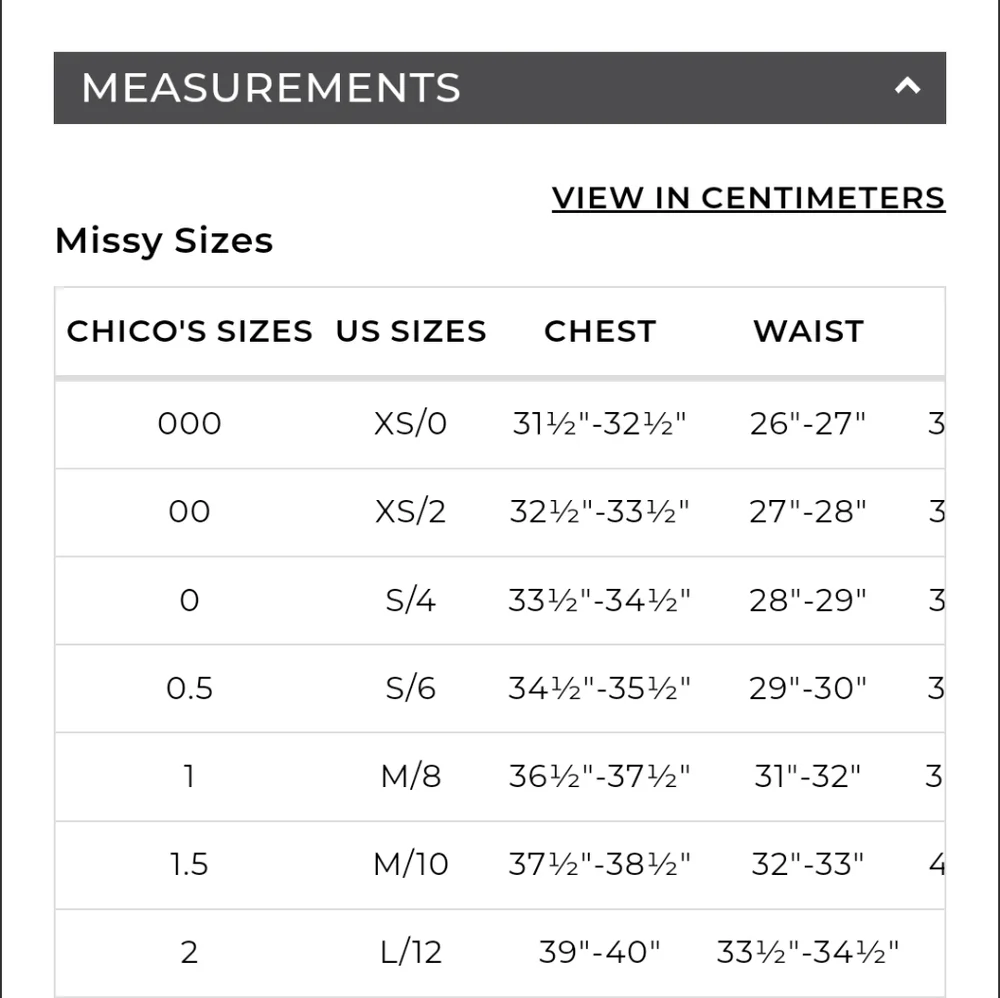Select the US Sizes column header
1000x998 pixels.
pos(411,331)
